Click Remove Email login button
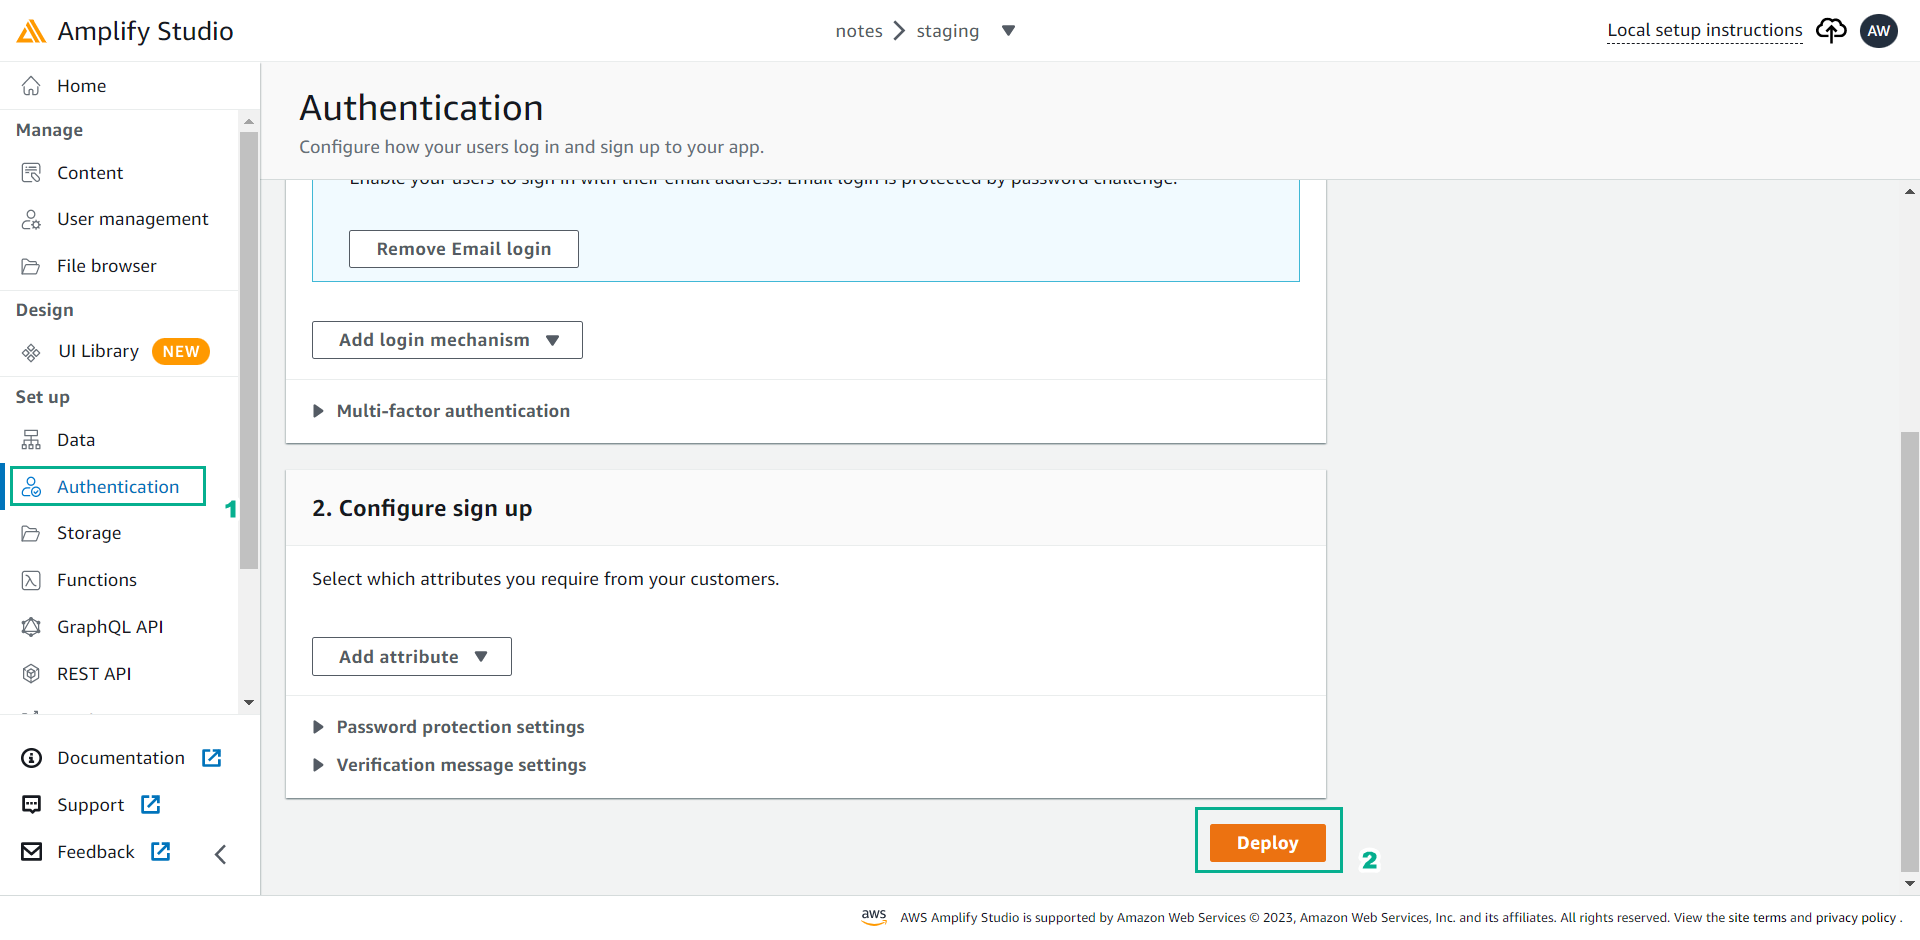 click(x=464, y=249)
